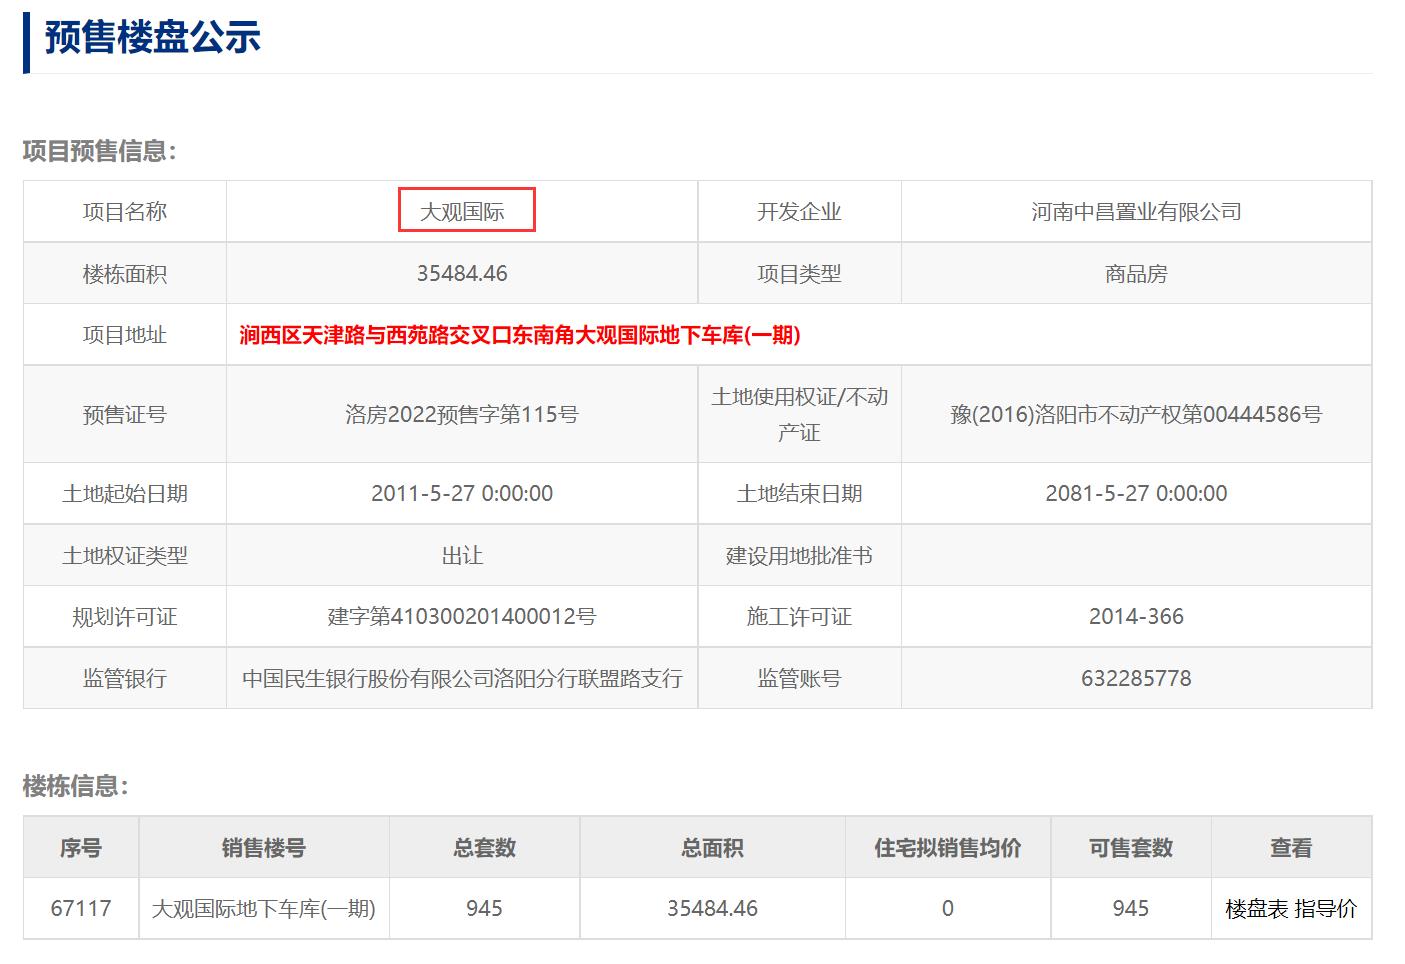Select the supervising bank name cell
Screen dimensions: 1405x964
tap(463, 678)
